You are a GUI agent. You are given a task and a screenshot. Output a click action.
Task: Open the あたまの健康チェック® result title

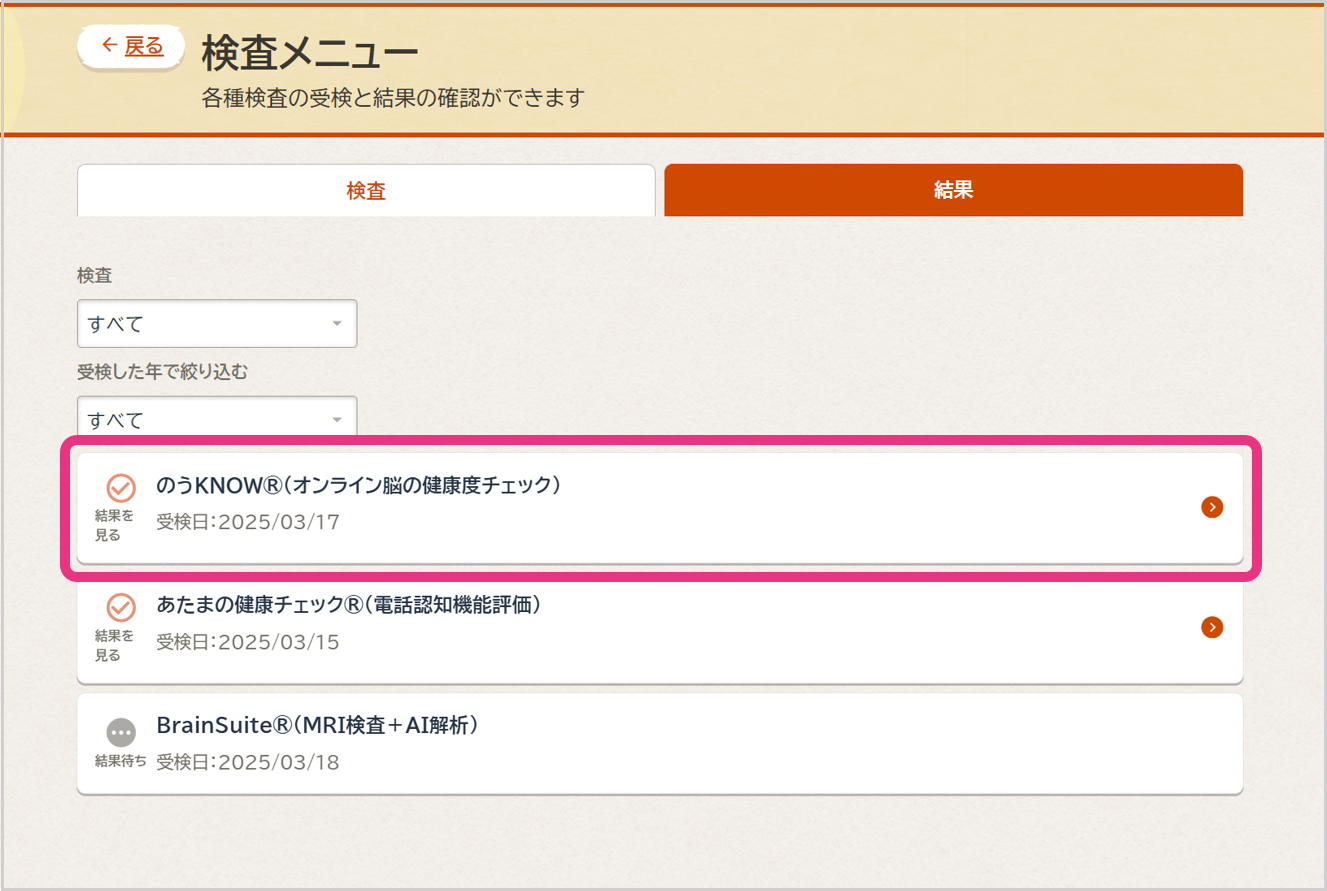(x=349, y=605)
